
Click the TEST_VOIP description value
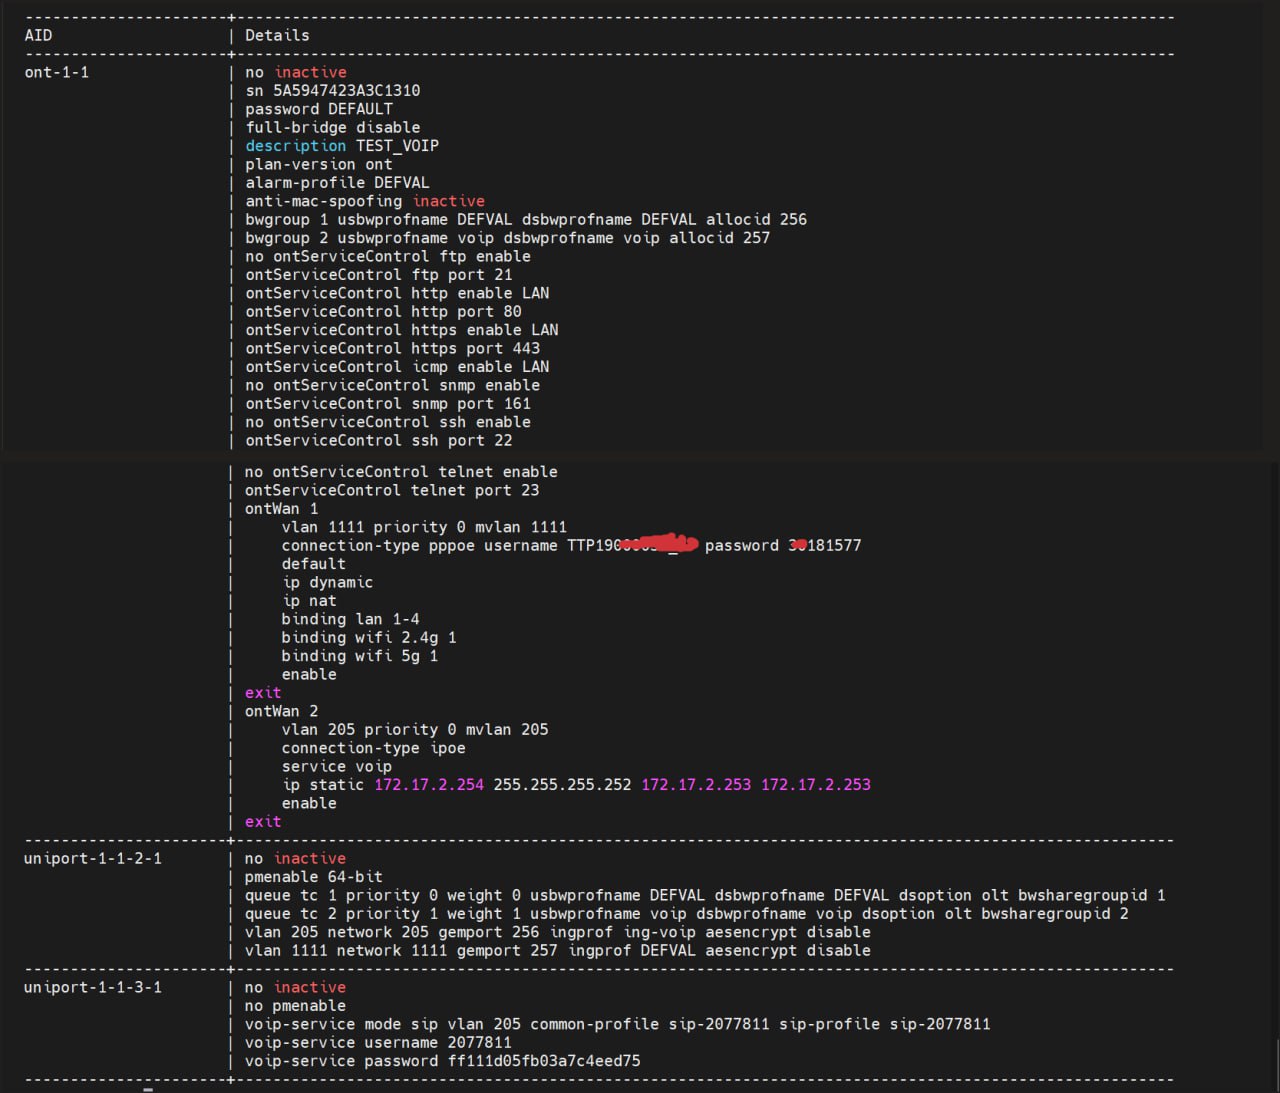[x=397, y=145]
